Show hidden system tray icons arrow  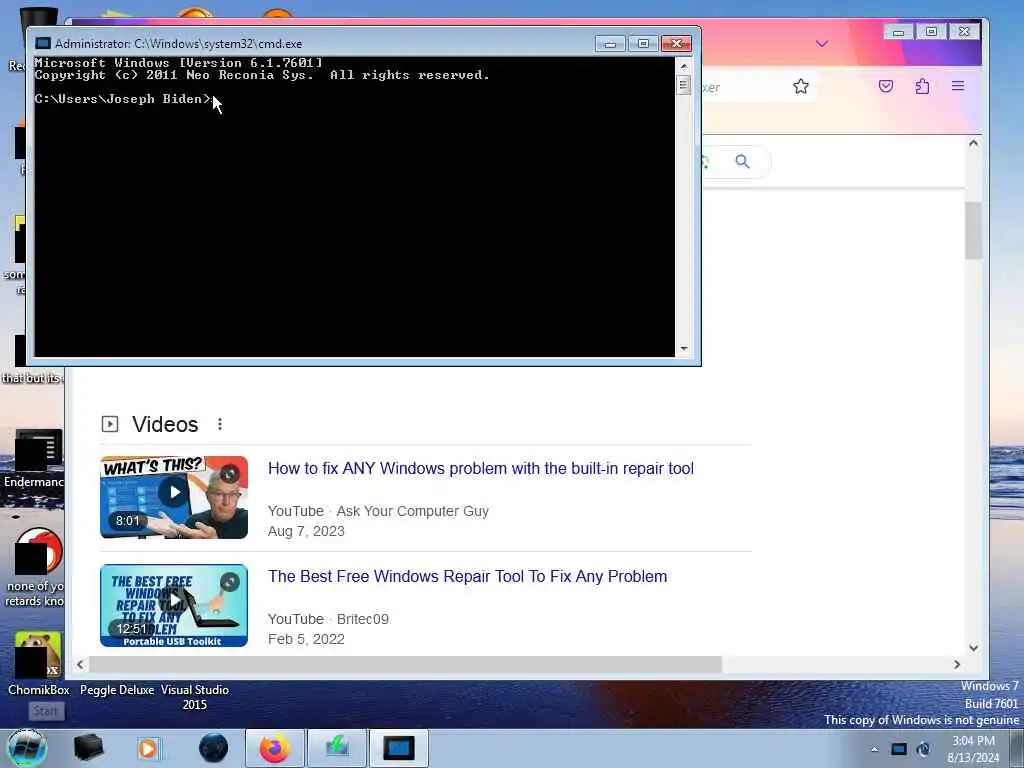click(x=874, y=749)
